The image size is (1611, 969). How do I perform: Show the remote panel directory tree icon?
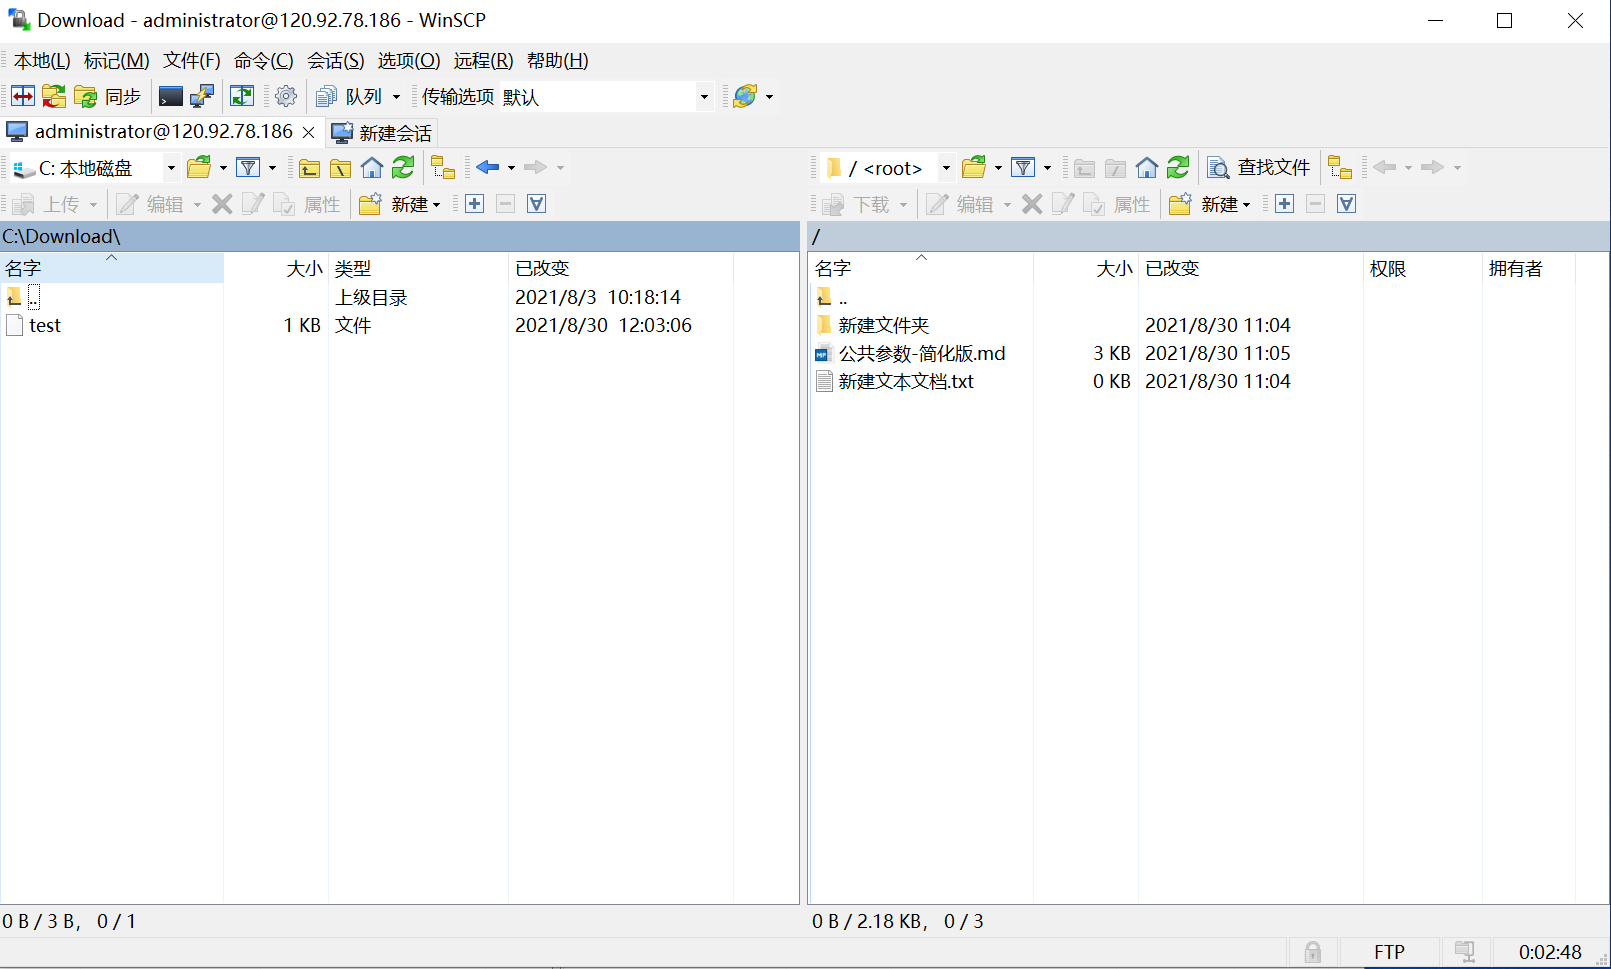1340,168
